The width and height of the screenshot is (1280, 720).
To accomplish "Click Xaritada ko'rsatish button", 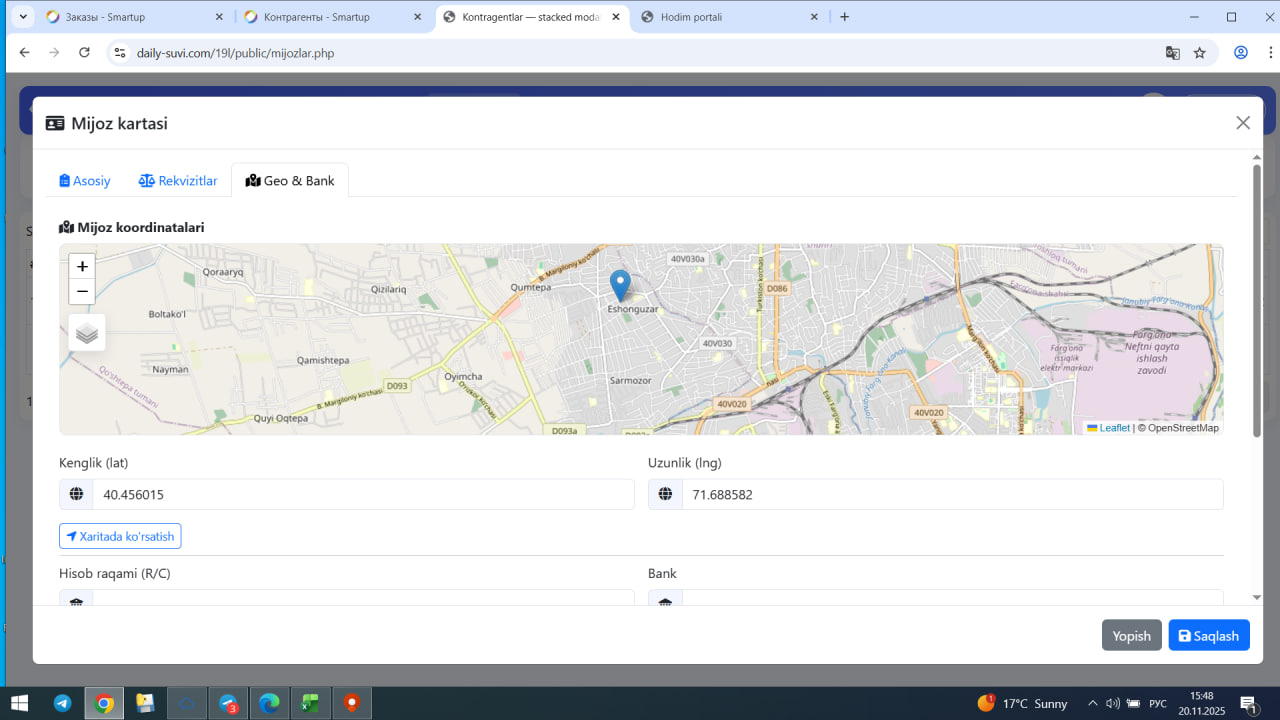I will (120, 537).
